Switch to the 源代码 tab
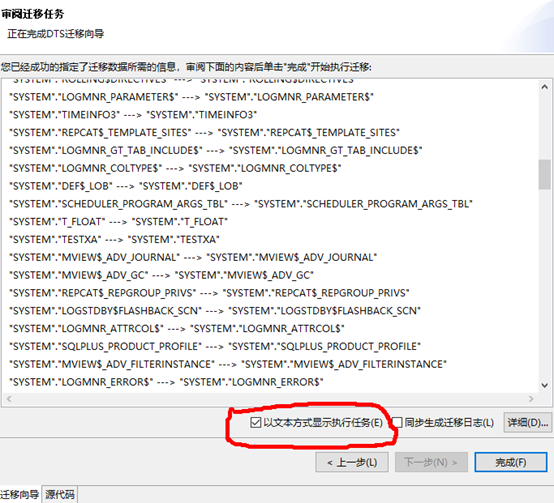Screen dimensions: 554x503 pos(60,494)
